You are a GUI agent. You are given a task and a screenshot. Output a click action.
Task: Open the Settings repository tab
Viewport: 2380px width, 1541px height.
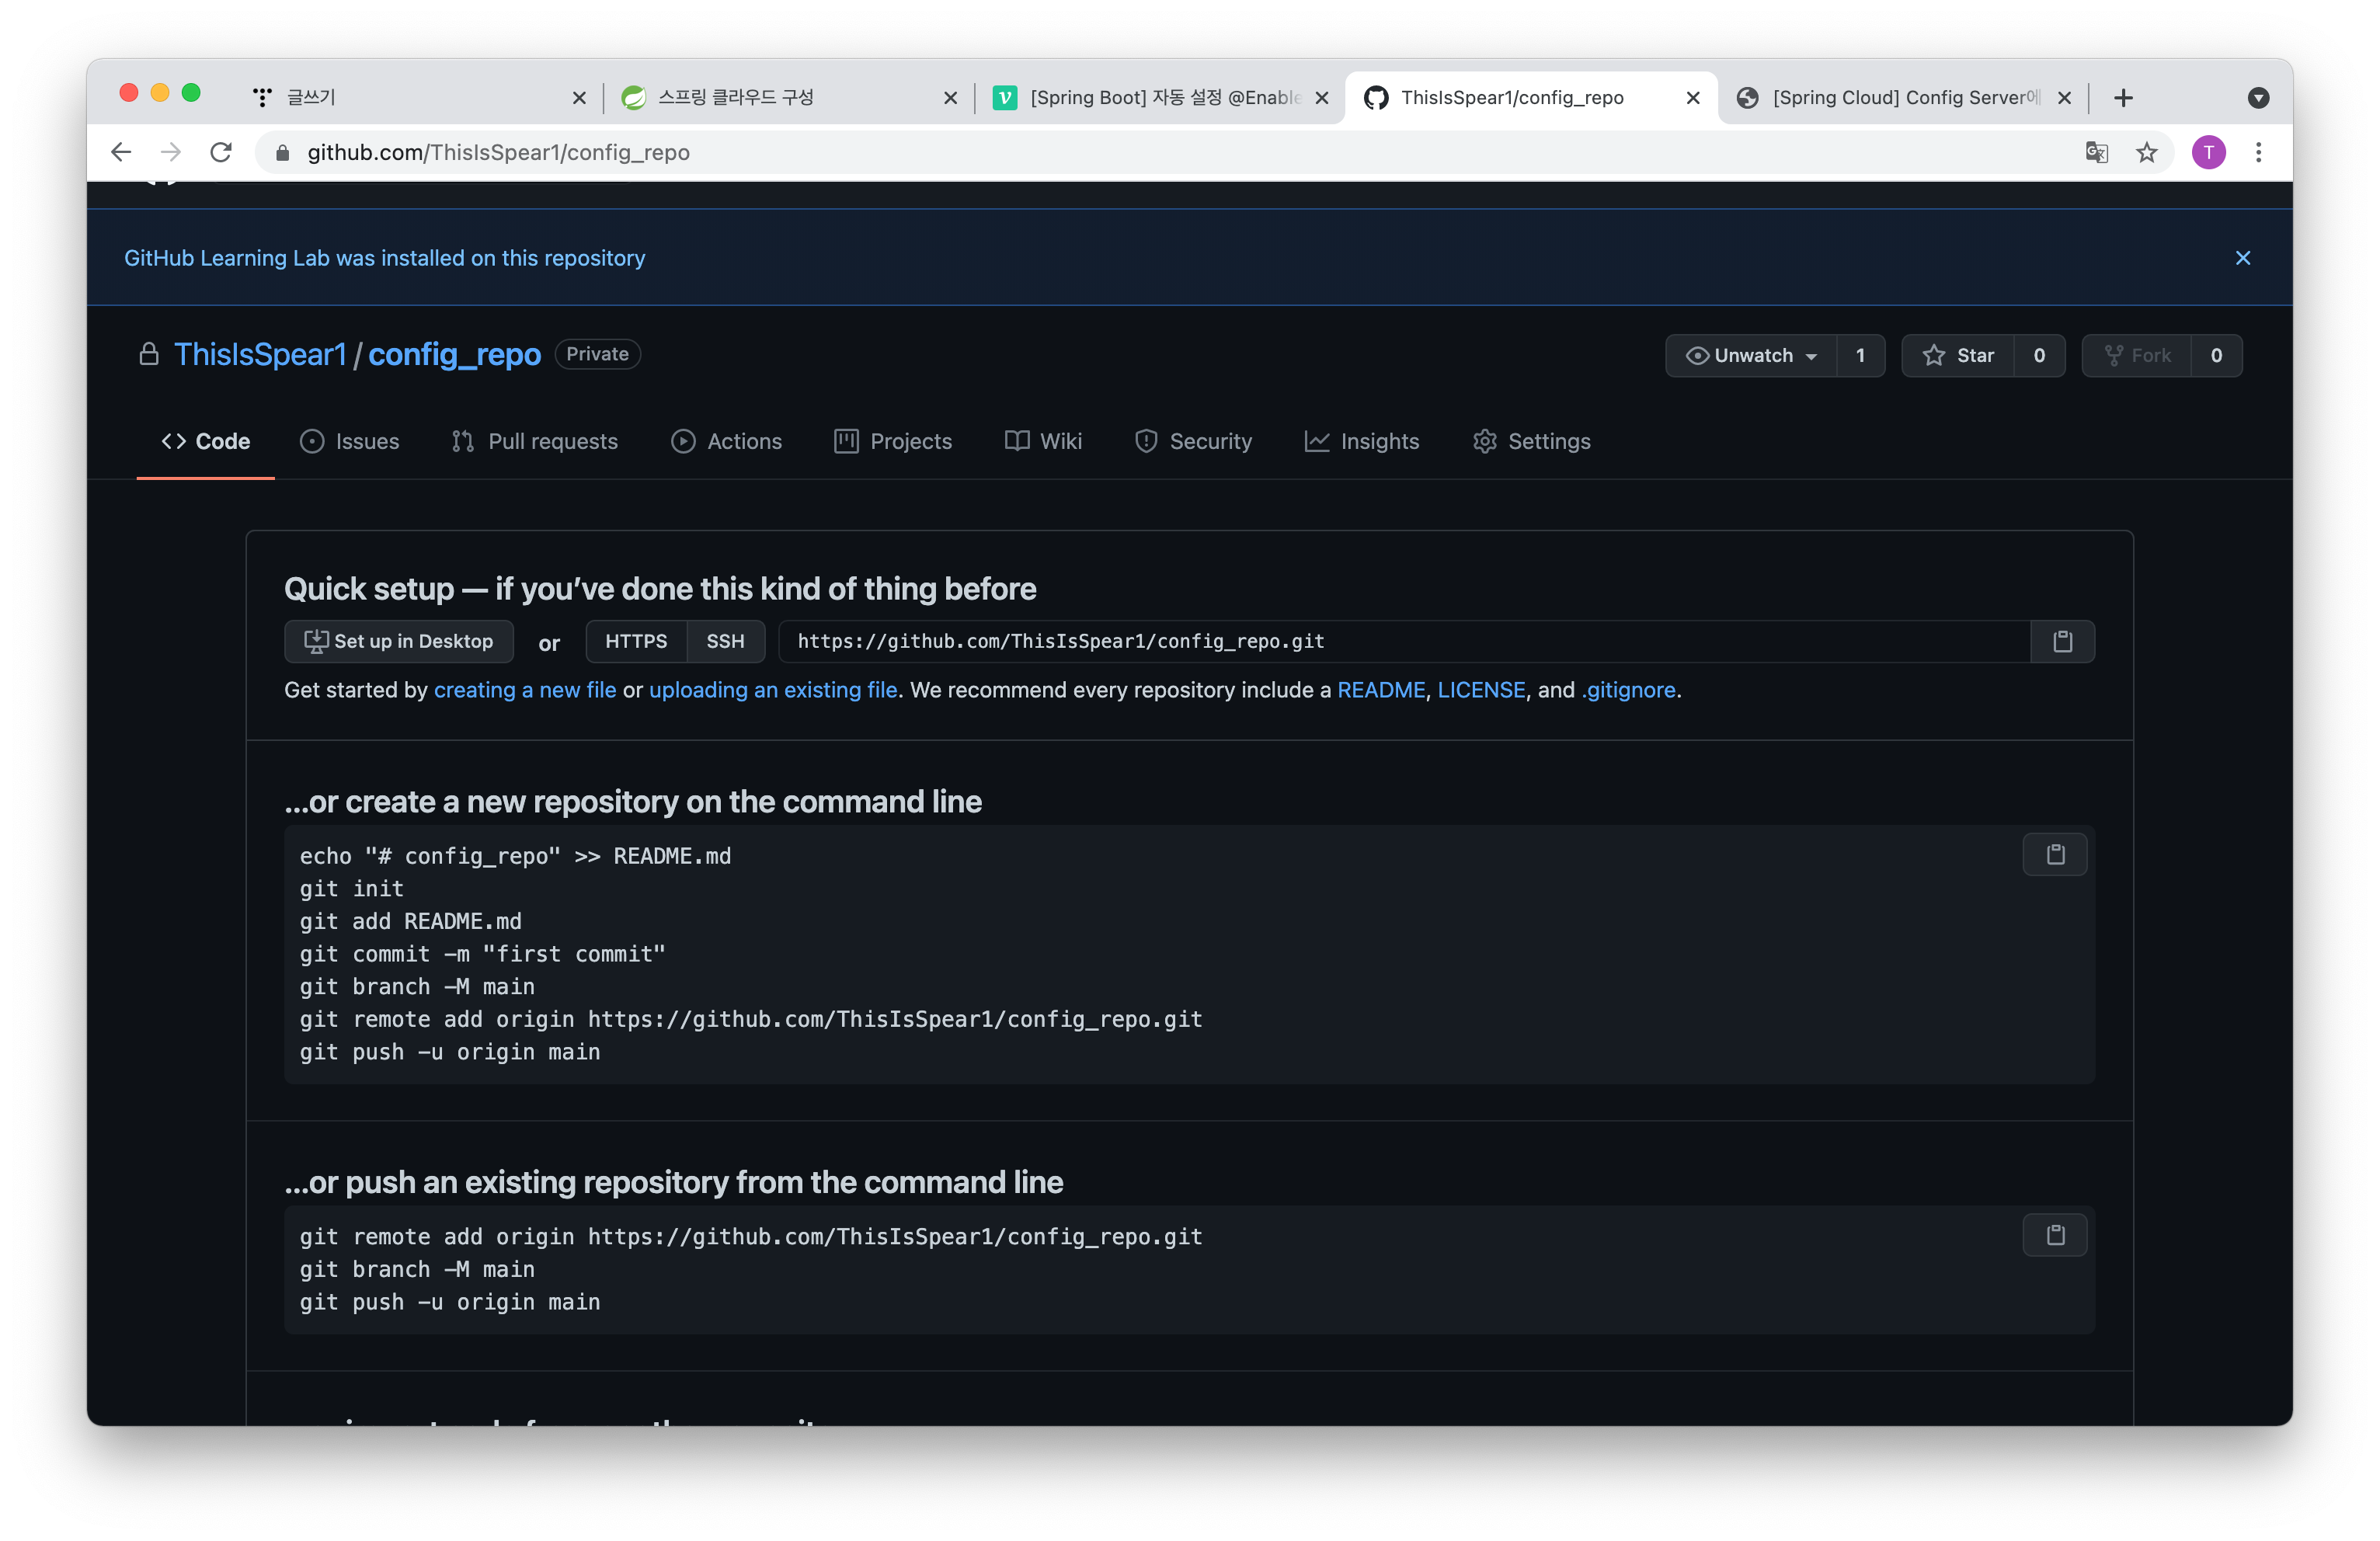(x=1531, y=441)
